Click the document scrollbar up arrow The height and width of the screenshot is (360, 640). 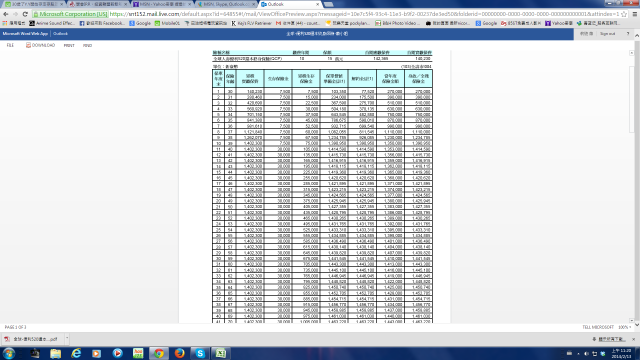tap(632, 53)
